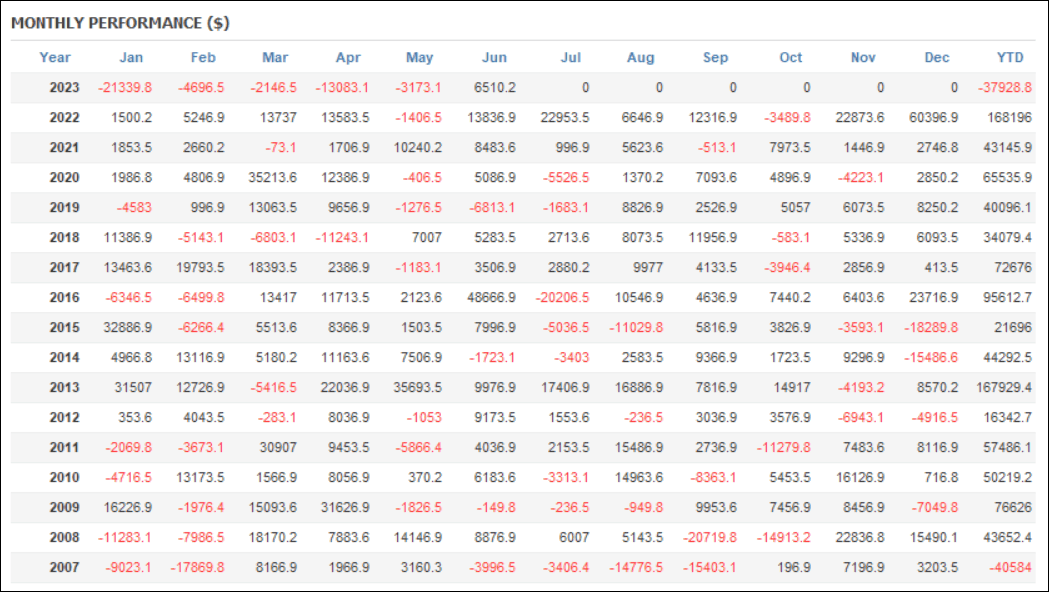Viewport: 1049px width, 592px height.
Task: Click the 2016 June value 48666.9
Action: 491,297
